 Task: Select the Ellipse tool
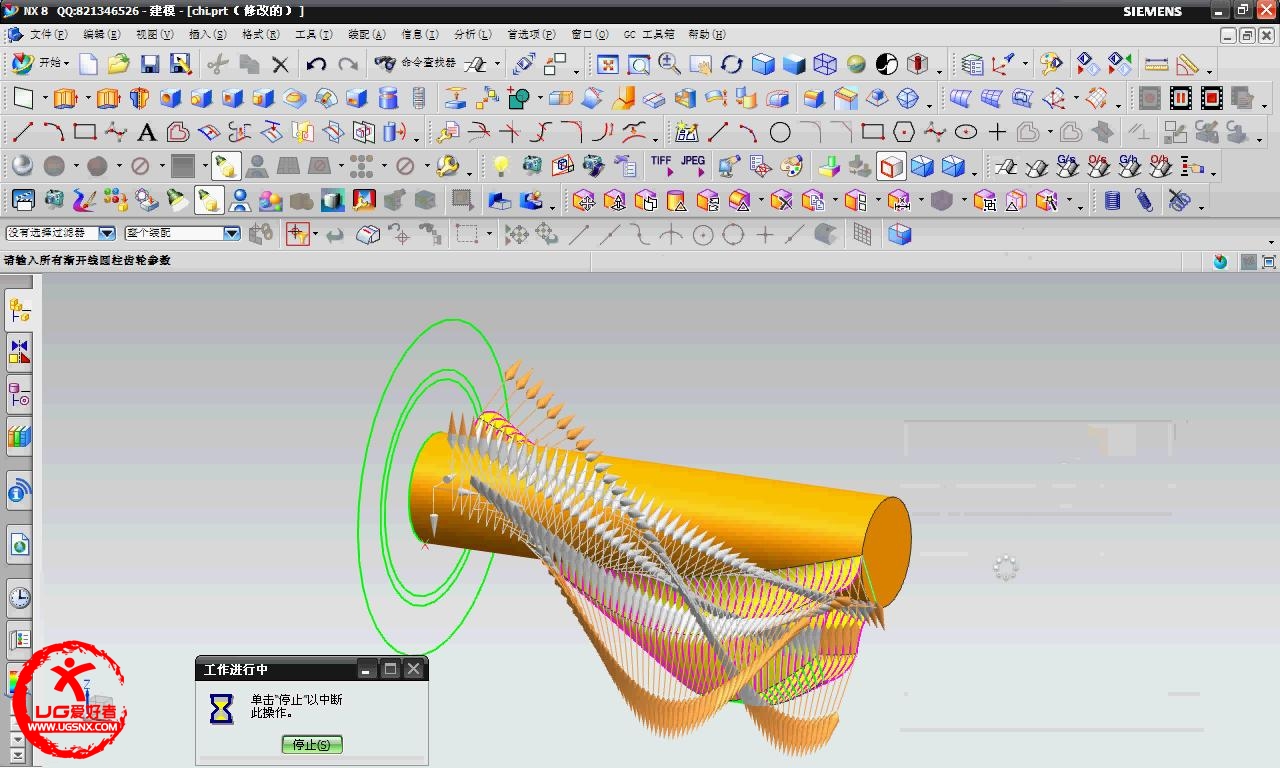click(x=966, y=132)
